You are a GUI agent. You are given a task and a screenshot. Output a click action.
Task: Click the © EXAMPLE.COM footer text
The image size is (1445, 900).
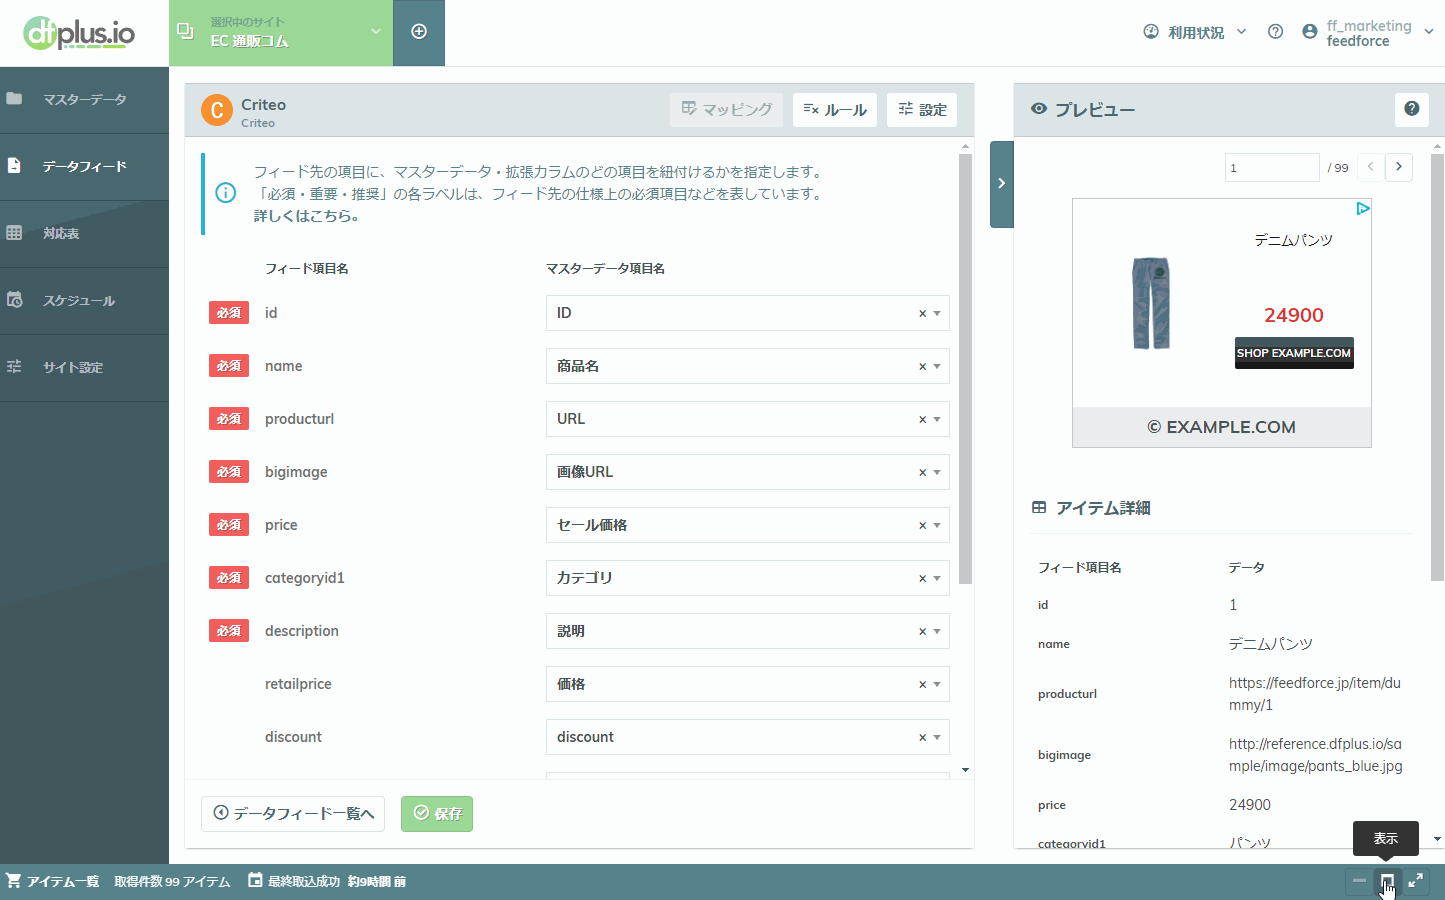pos(1221,427)
